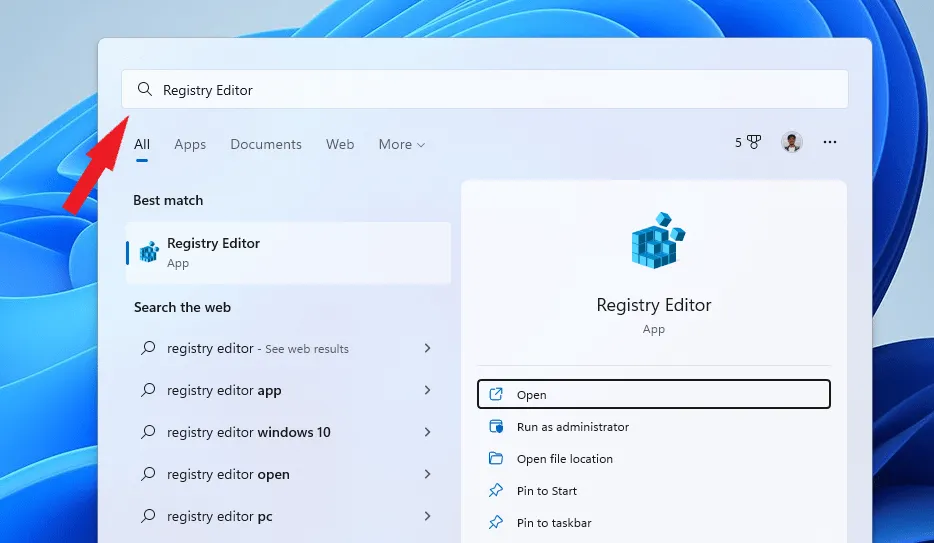Click the Pin to taskbar pin icon
This screenshot has width=934, height=543.
coord(496,523)
